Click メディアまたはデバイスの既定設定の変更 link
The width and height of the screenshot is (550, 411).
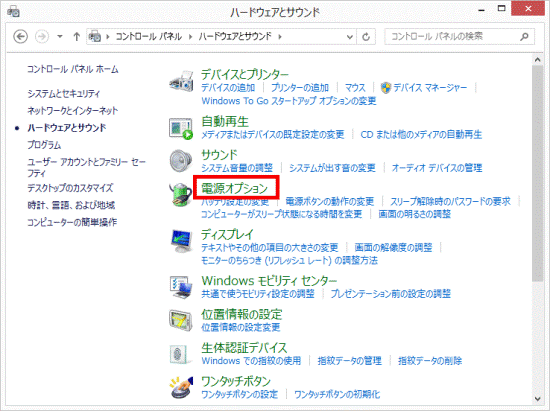(x=273, y=135)
